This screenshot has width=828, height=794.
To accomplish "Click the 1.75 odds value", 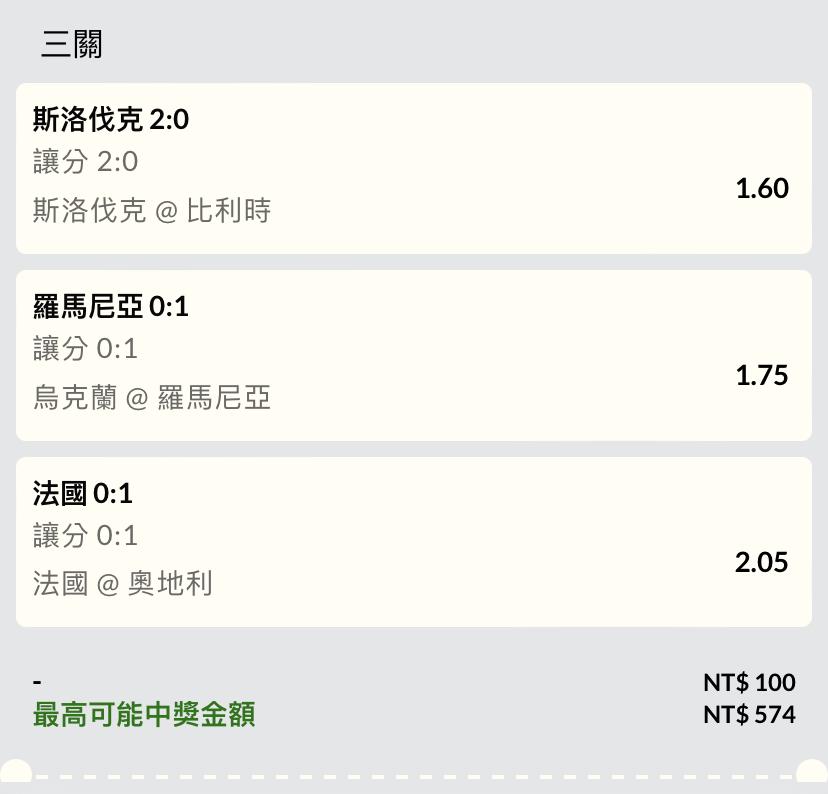I will pyautogui.click(x=761, y=375).
